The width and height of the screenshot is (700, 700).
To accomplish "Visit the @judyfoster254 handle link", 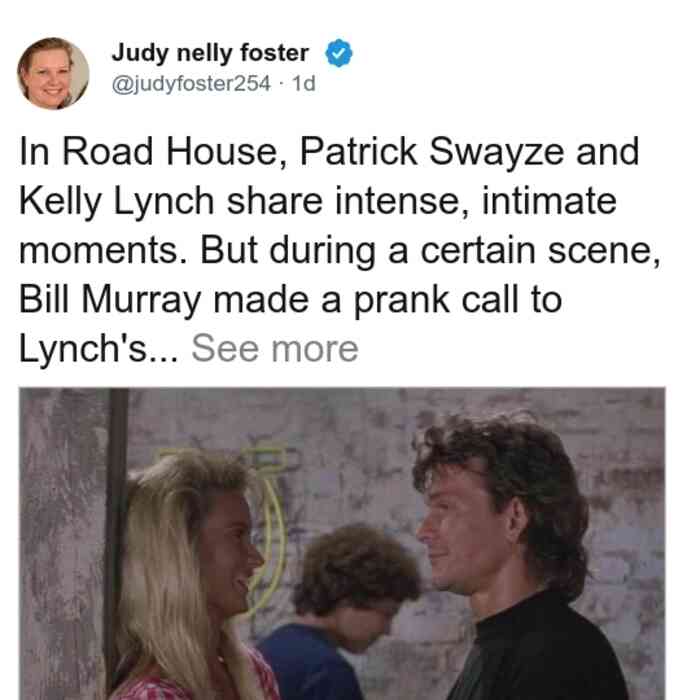I will point(191,83).
